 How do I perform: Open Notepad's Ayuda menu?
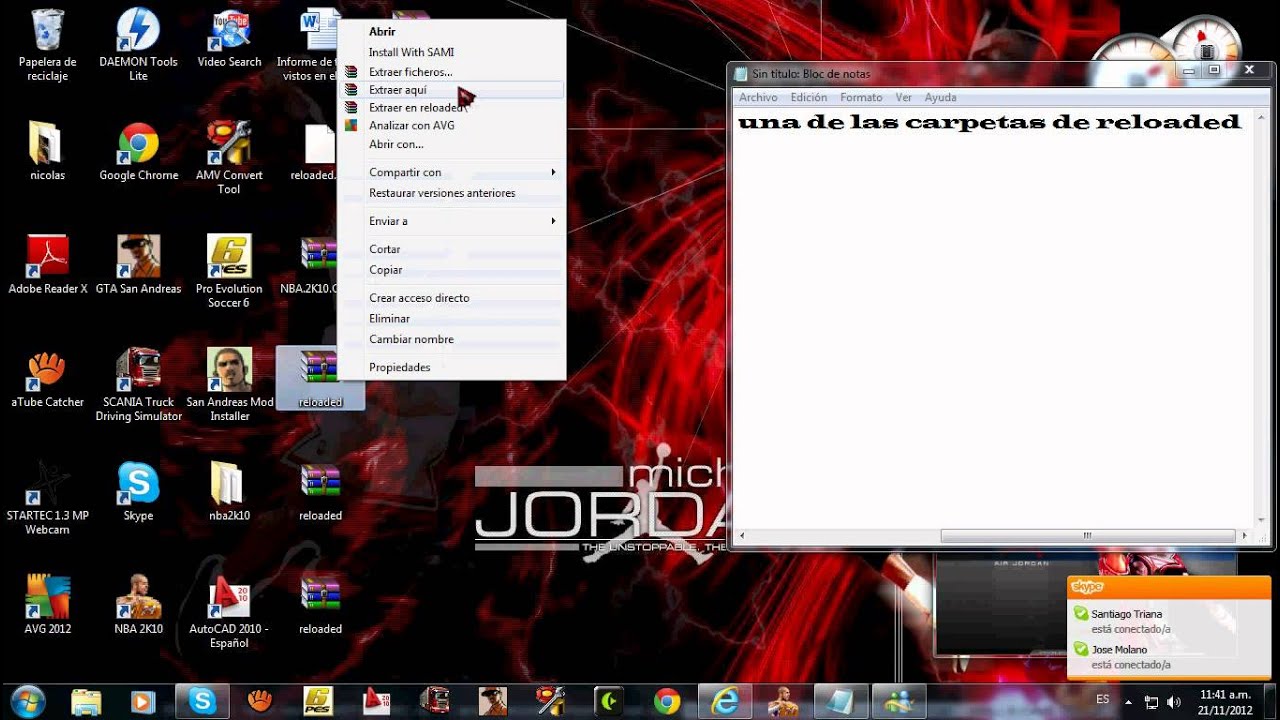[x=940, y=97]
